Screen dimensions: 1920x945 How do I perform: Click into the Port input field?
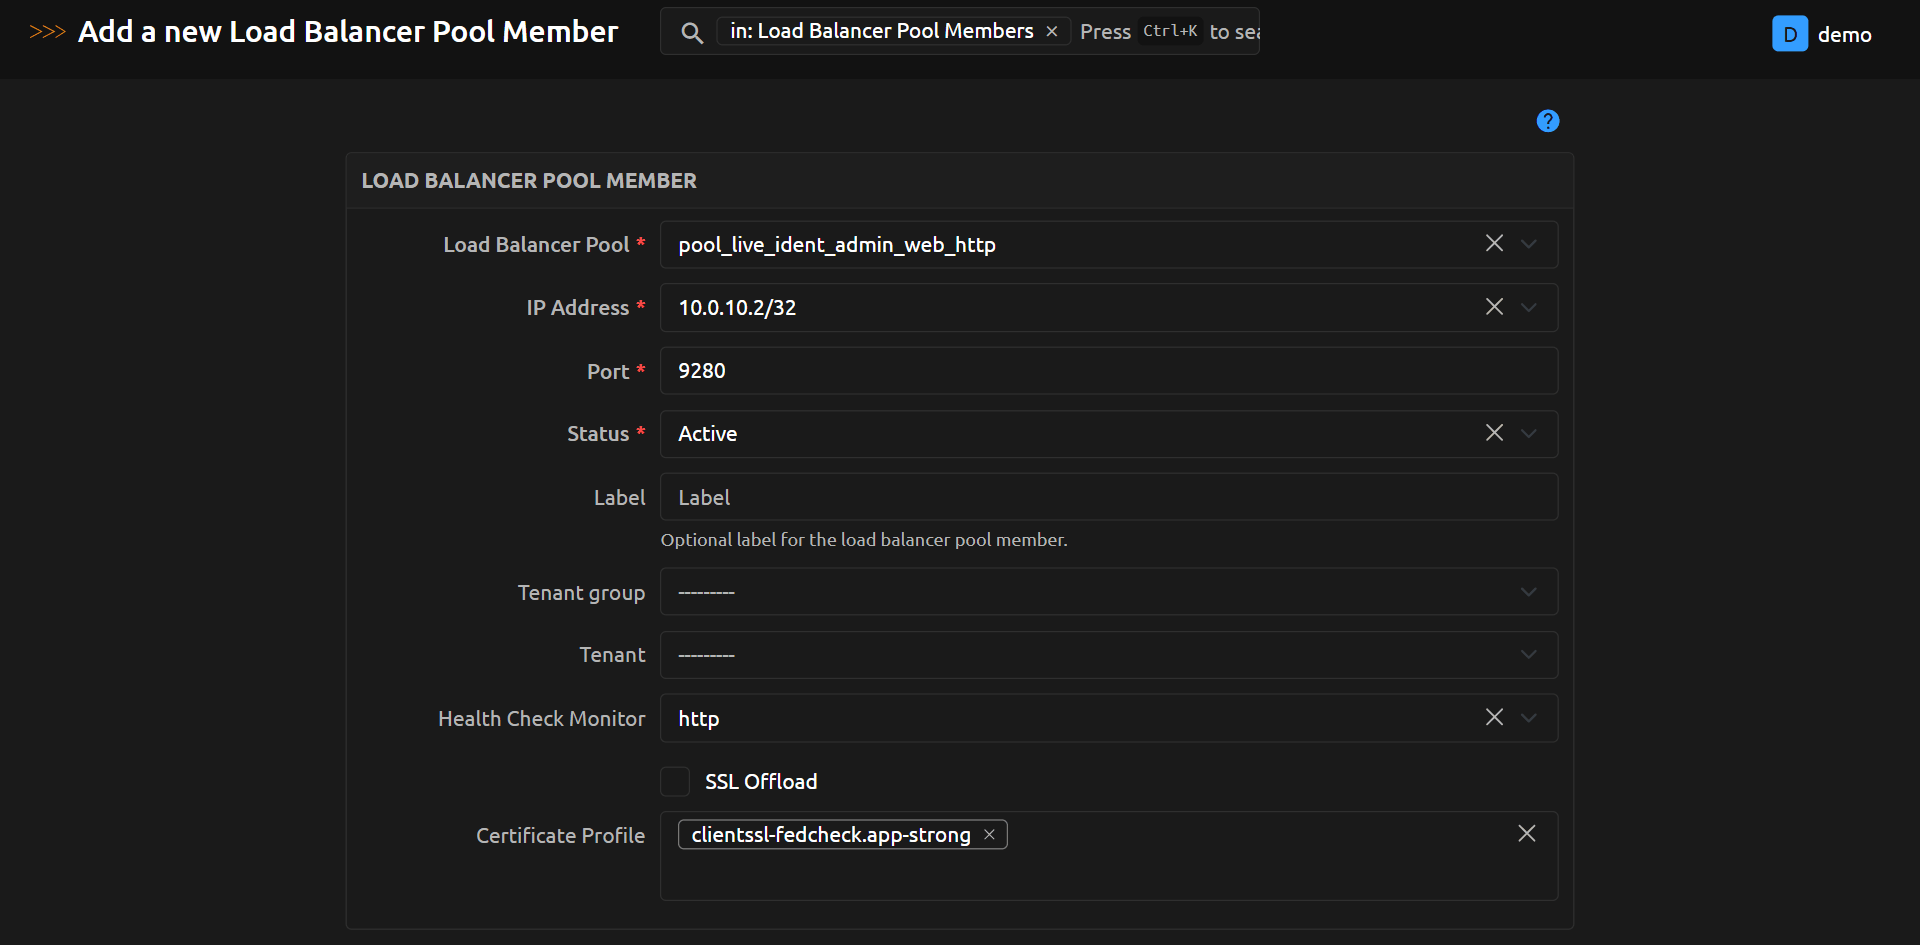click(1108, 371)
